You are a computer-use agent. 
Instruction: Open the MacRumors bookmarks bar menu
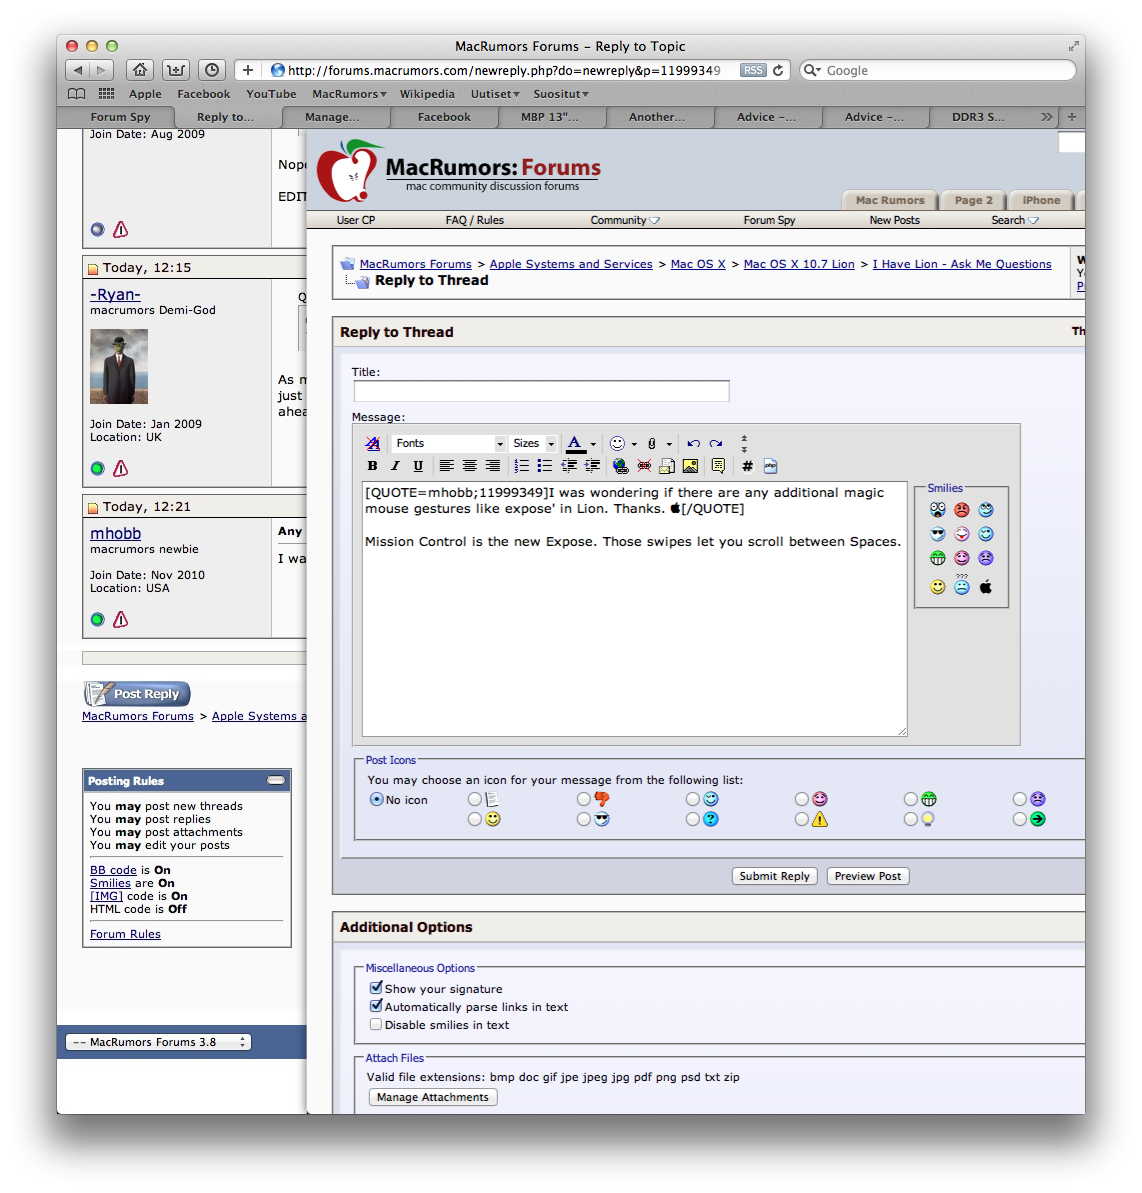(349, 94)
